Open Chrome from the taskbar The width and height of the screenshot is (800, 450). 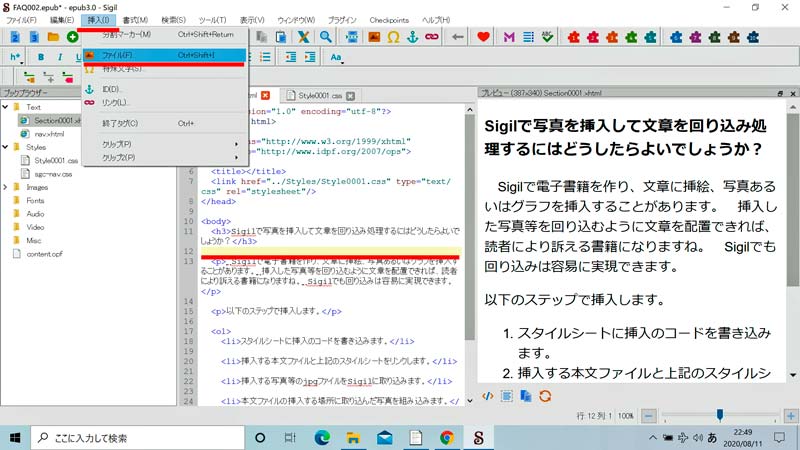pyautogui.click(x=447, y=437)
